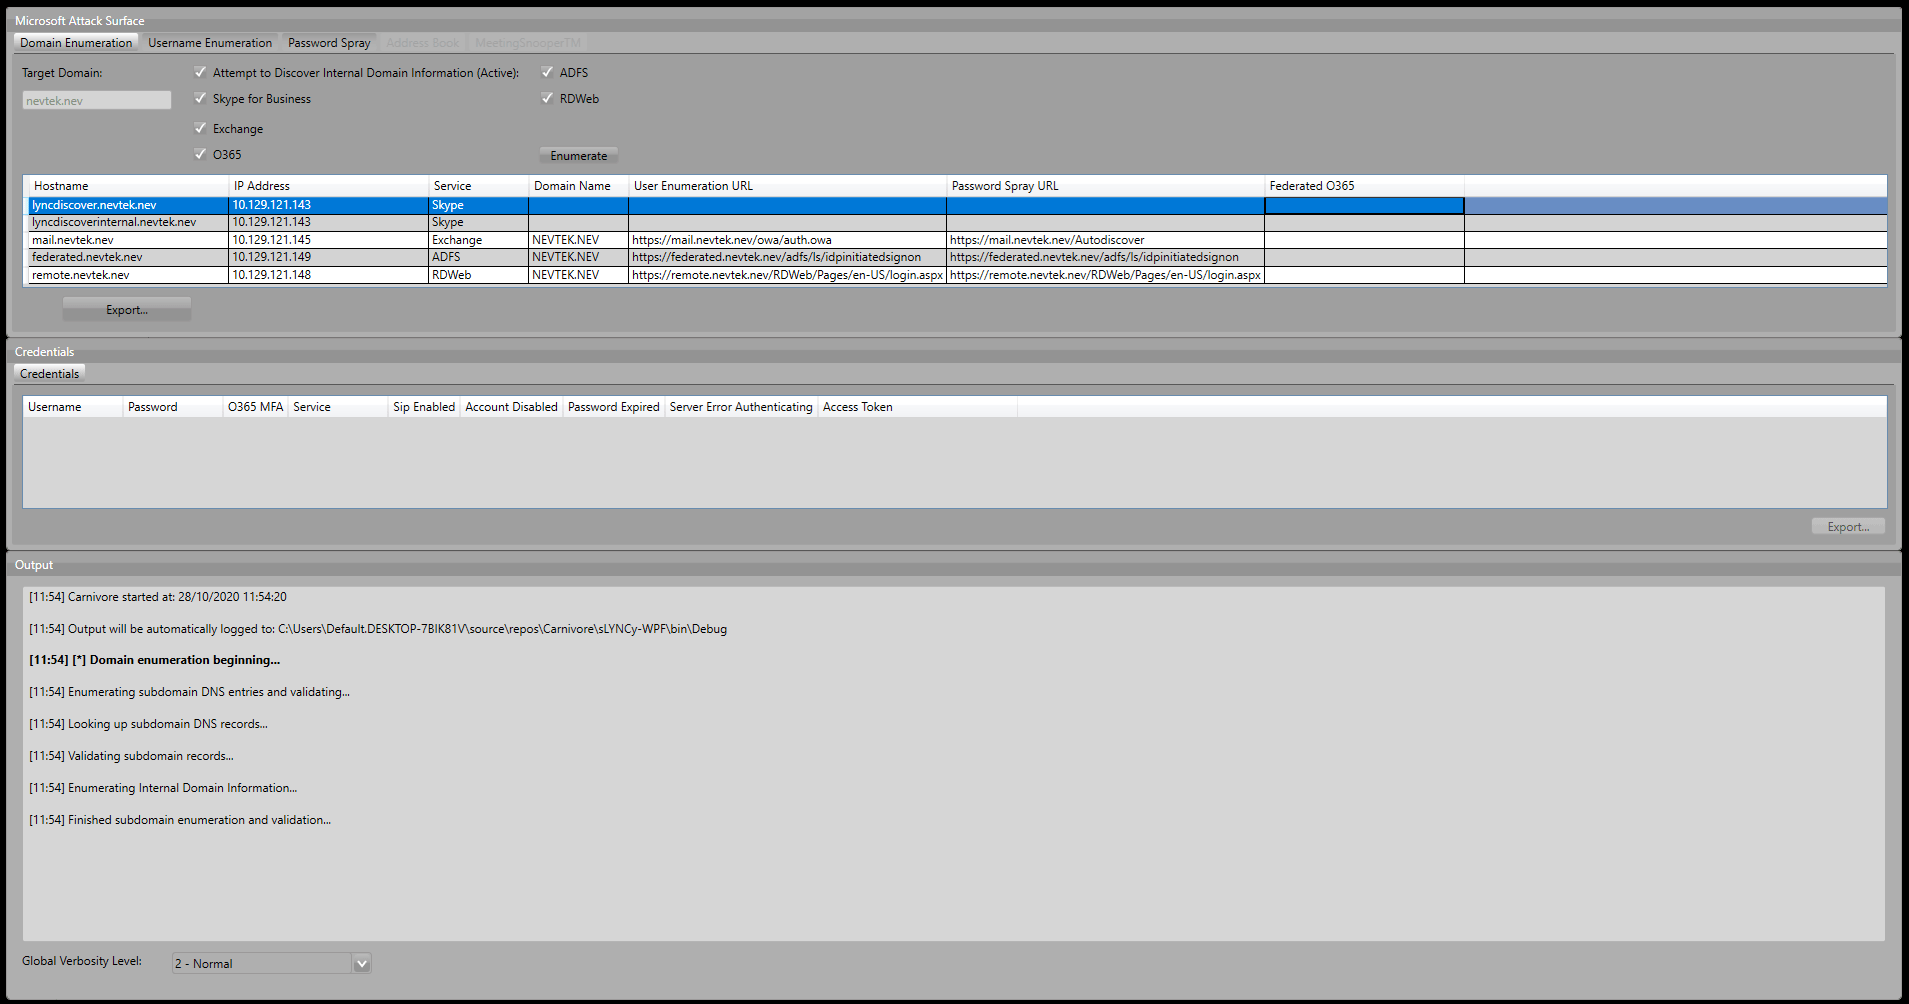Sort by the IP Address column header
This screenshot has width=1909, height=1004.
[x=262, y=186]
